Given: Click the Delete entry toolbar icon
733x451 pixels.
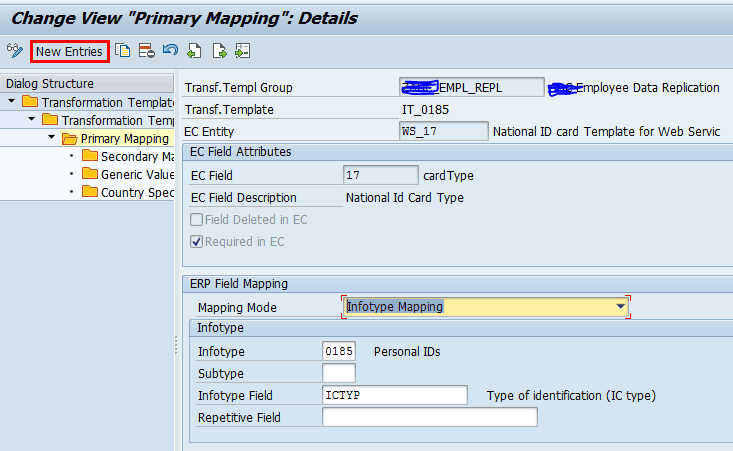Looking at the screenshot, I should [146, 51].
